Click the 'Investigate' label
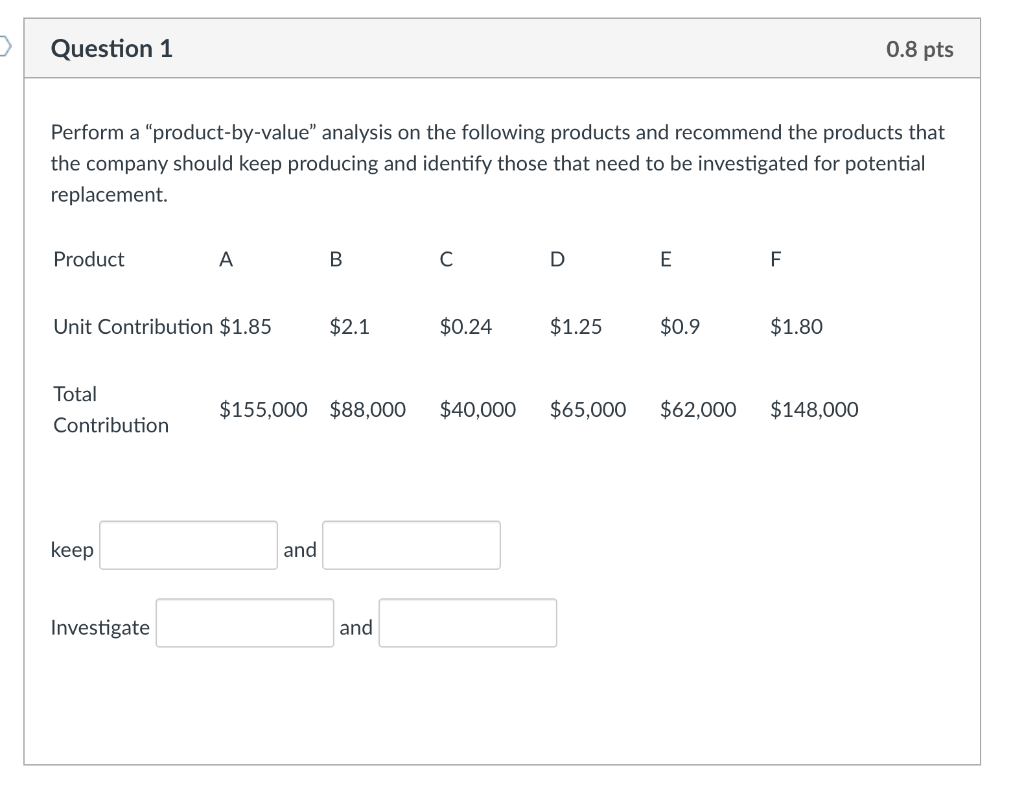This screenshot has width=1024, height=796. click(100, 627)
